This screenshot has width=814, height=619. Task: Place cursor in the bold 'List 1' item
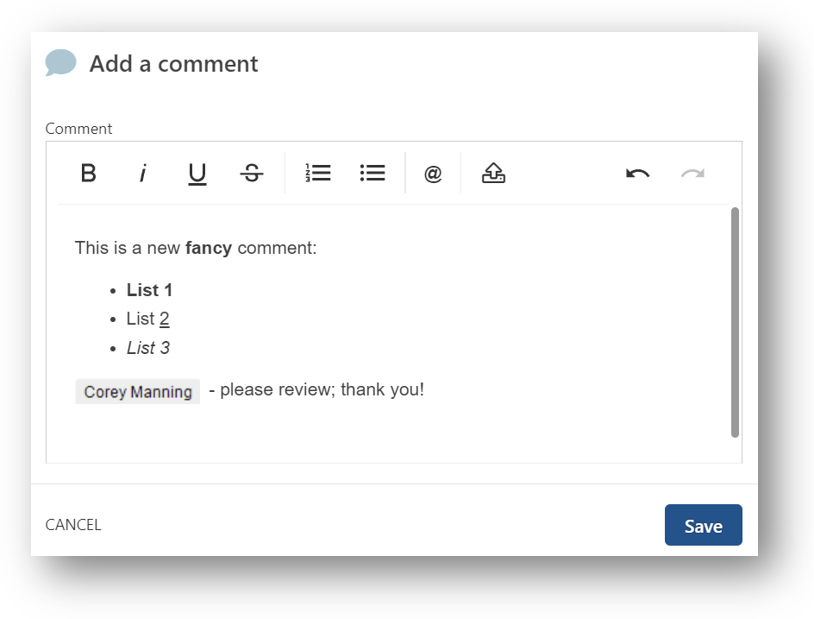[149, 290]
